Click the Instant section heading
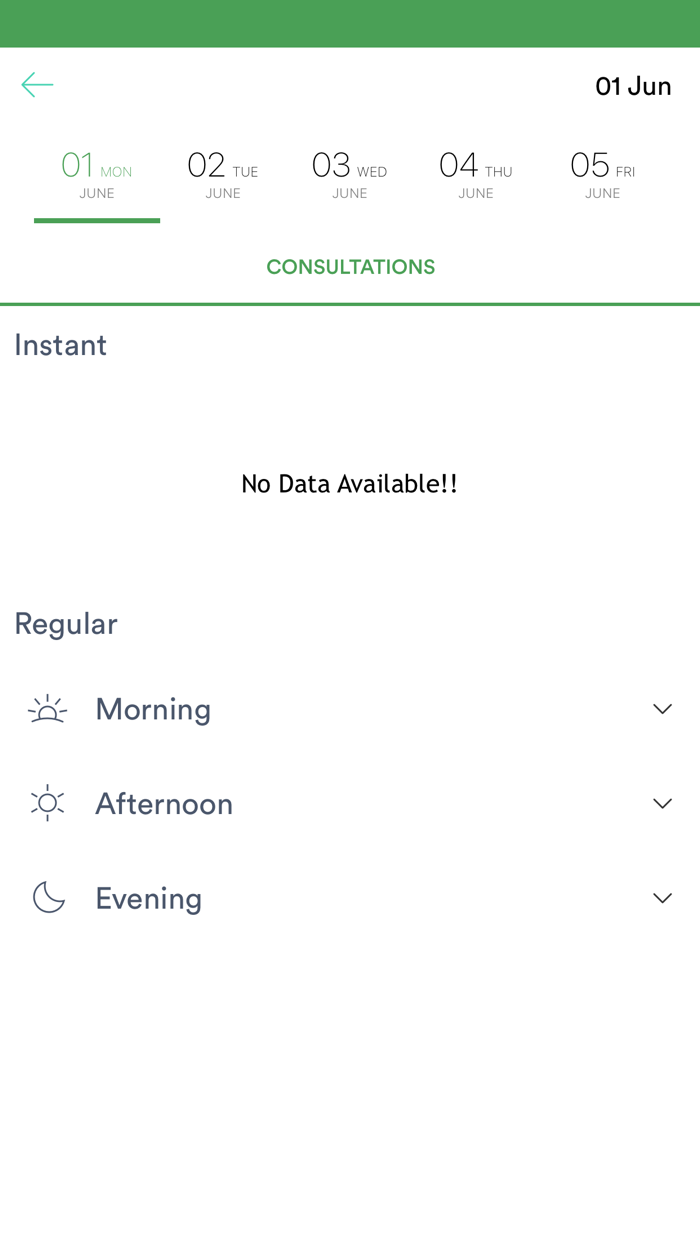The height and width of the screenshot is (1244, 700). tap(61, 345)
